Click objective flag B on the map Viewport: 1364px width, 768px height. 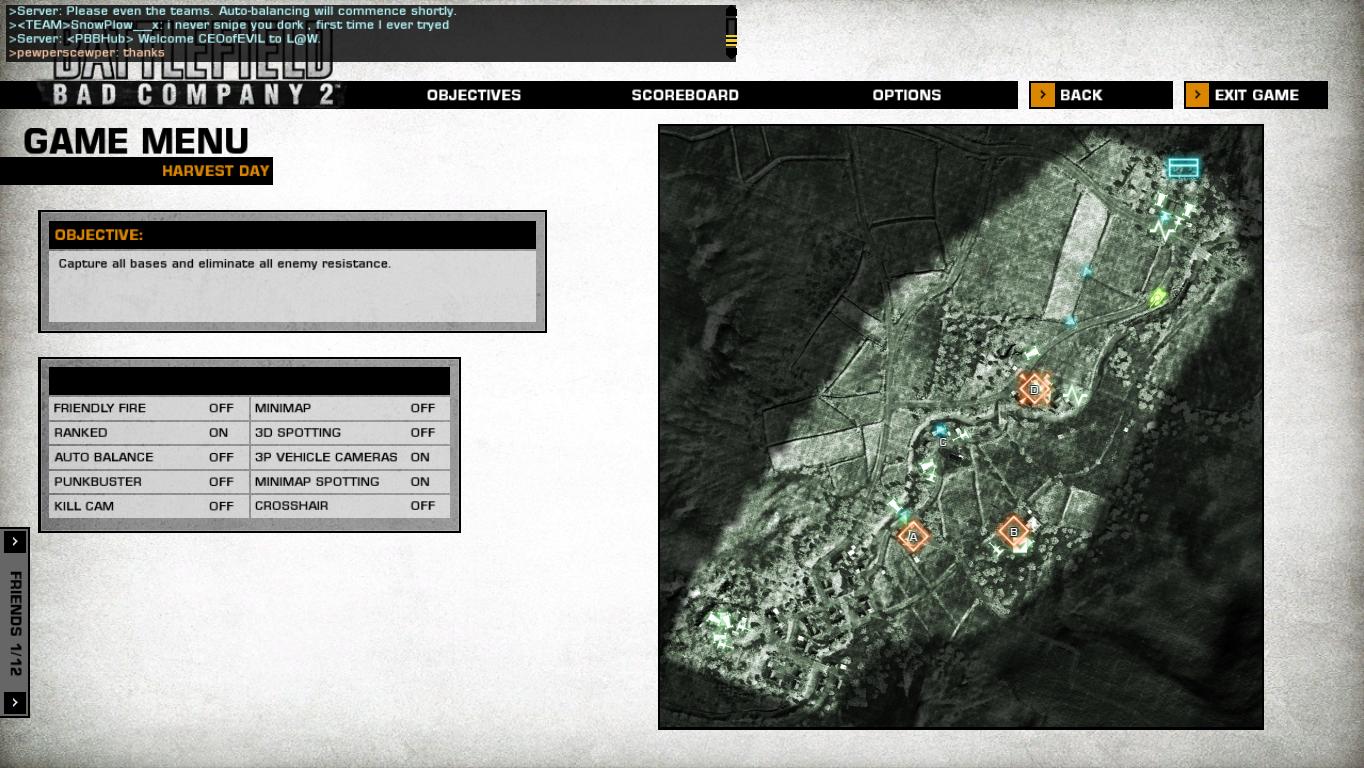[x=1013, y=532]
